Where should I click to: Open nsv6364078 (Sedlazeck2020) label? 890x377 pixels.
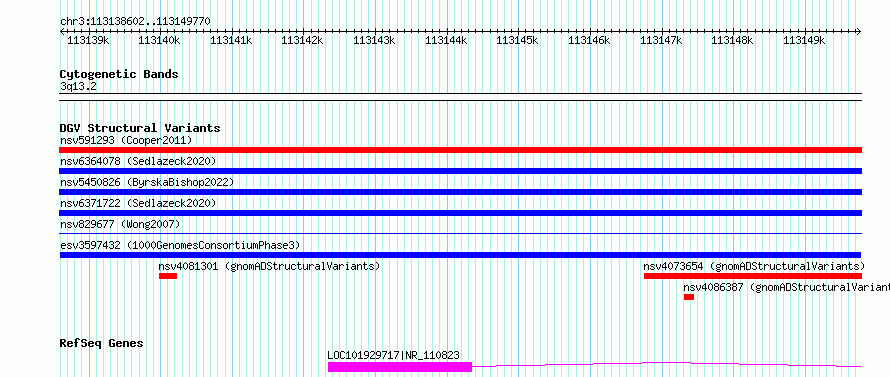(x=138, y=161)
